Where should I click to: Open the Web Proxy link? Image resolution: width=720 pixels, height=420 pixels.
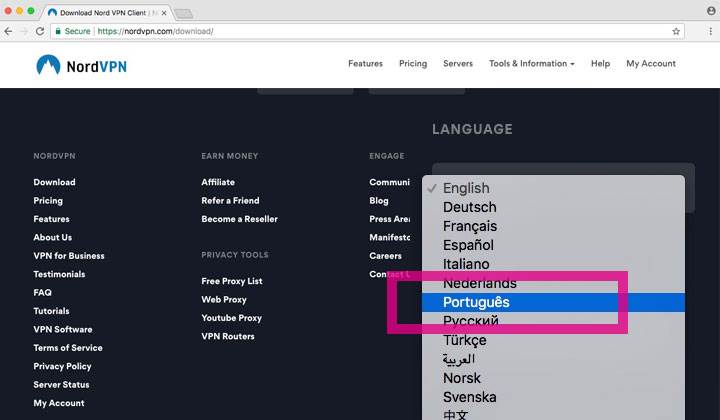tap(224, 299)
